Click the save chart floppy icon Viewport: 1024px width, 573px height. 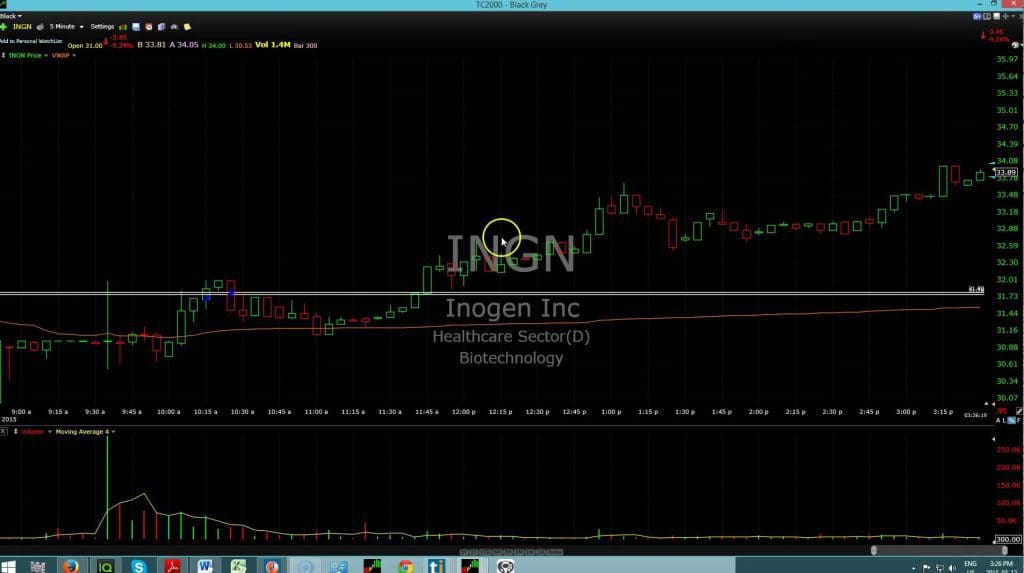tap(136, 27)
